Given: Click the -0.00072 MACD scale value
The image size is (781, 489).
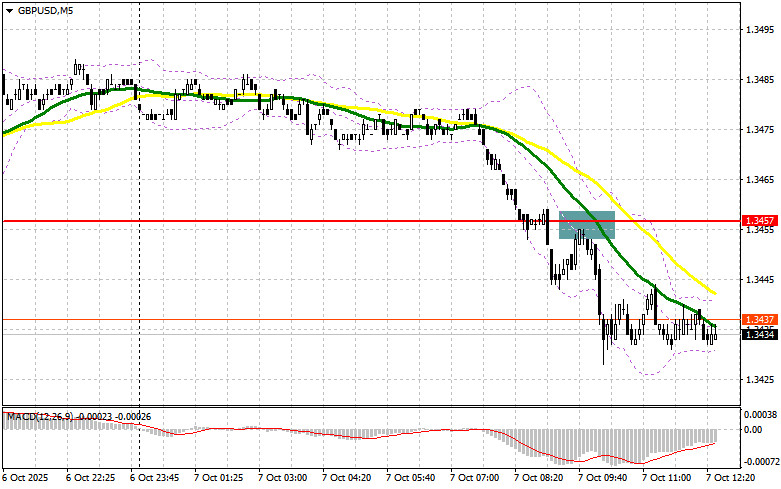Looking at the screenshot, I should (x=761, y=462).
